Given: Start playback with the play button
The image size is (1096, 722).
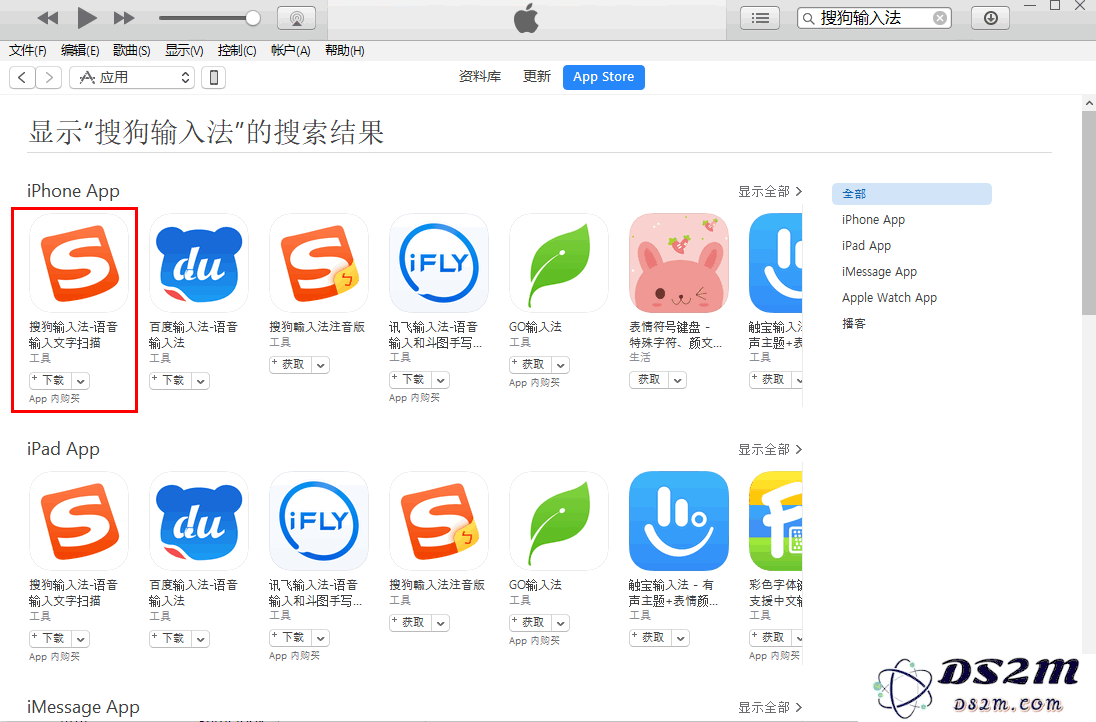Looking at the screenshot, I should (87, 18).
